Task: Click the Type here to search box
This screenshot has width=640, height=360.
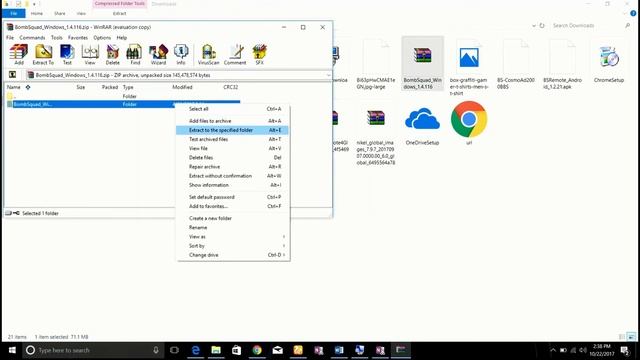Action: (x=94, y=350)
